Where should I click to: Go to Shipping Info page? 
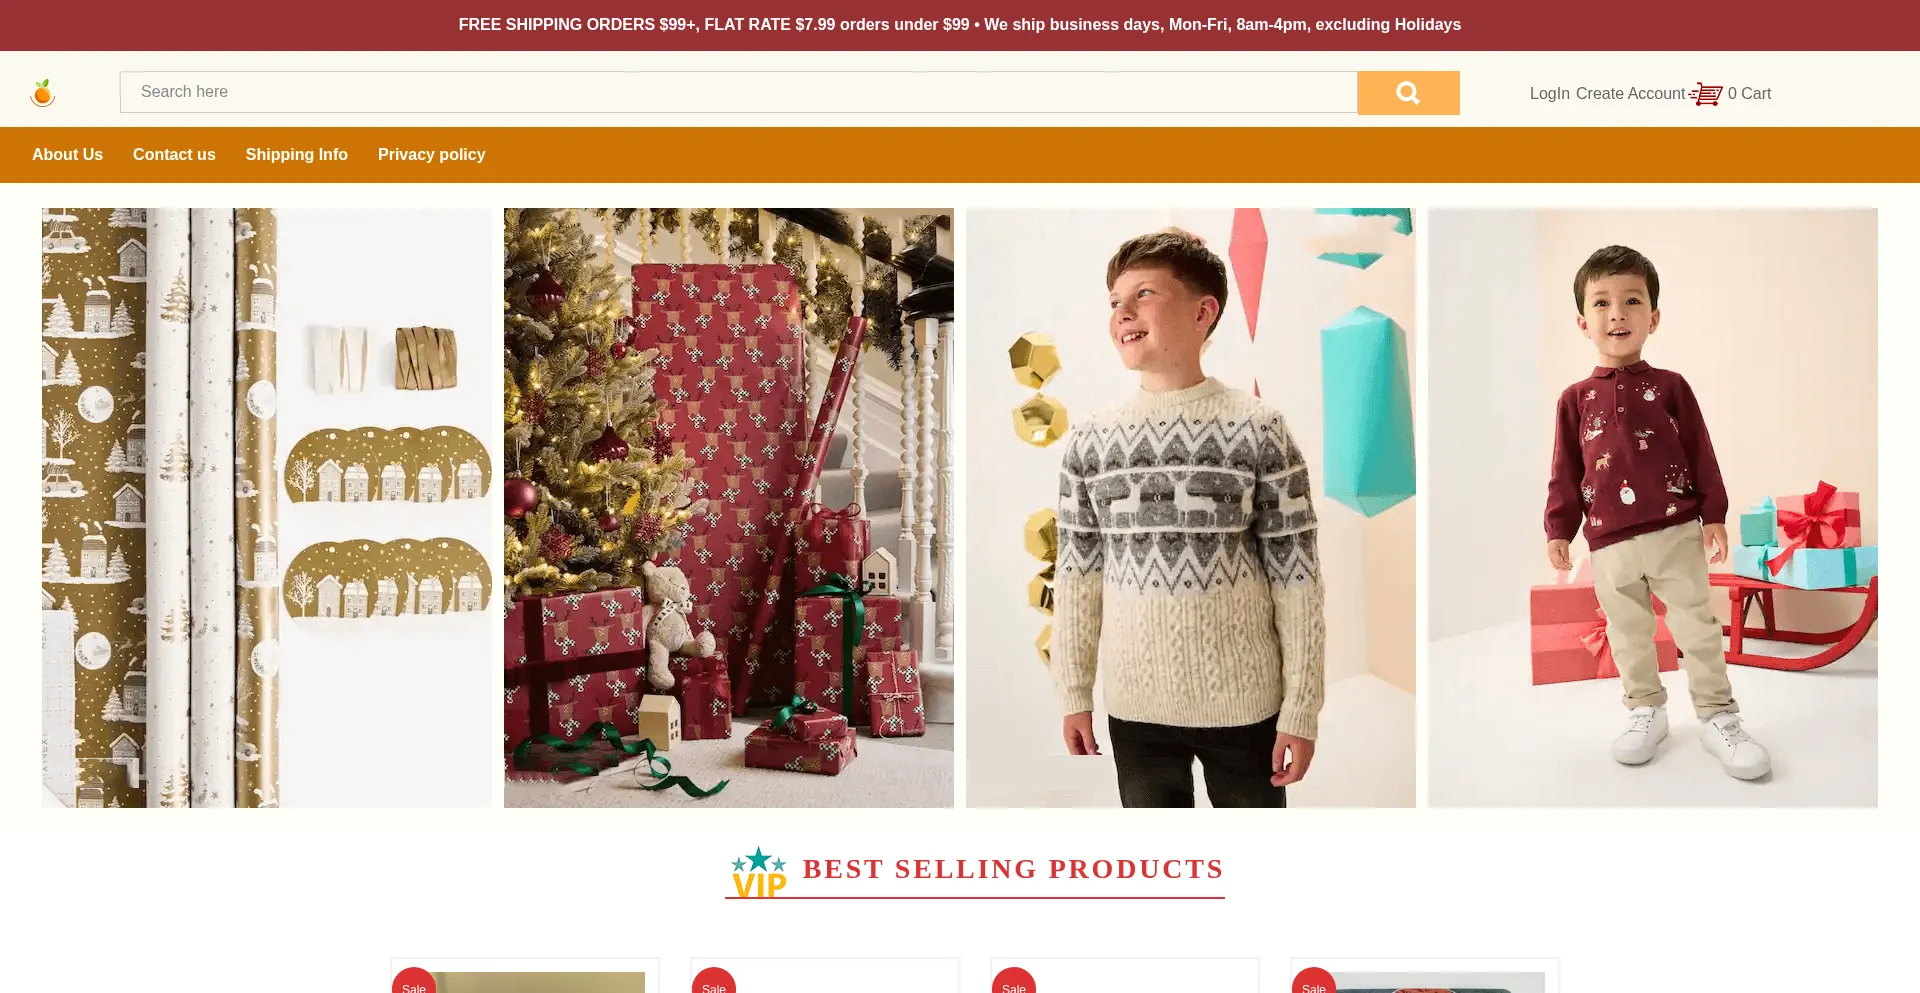(x=297, y=154)
